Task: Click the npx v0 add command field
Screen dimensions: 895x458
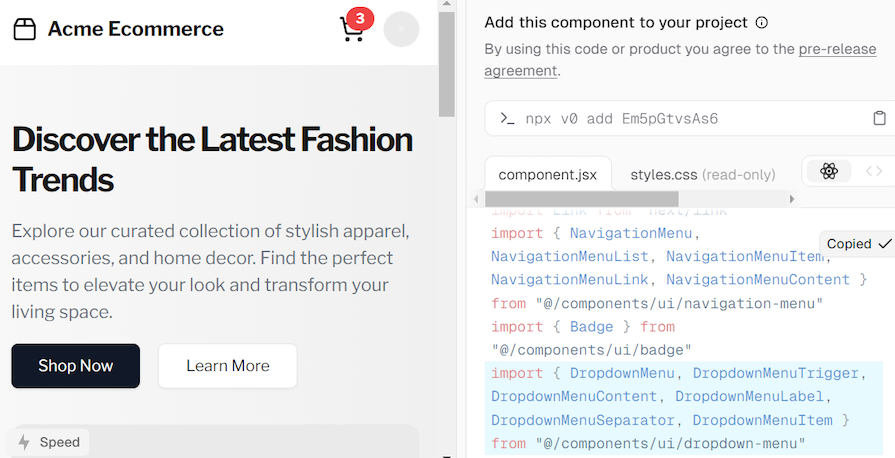Action: pos(680,119)
